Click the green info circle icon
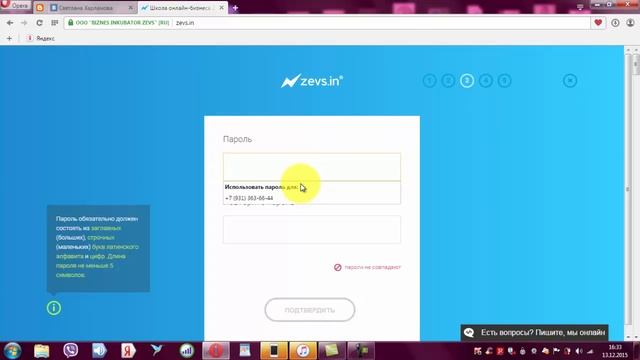The height and width of the screenshot is (360, 640). [x=54, y=308]
